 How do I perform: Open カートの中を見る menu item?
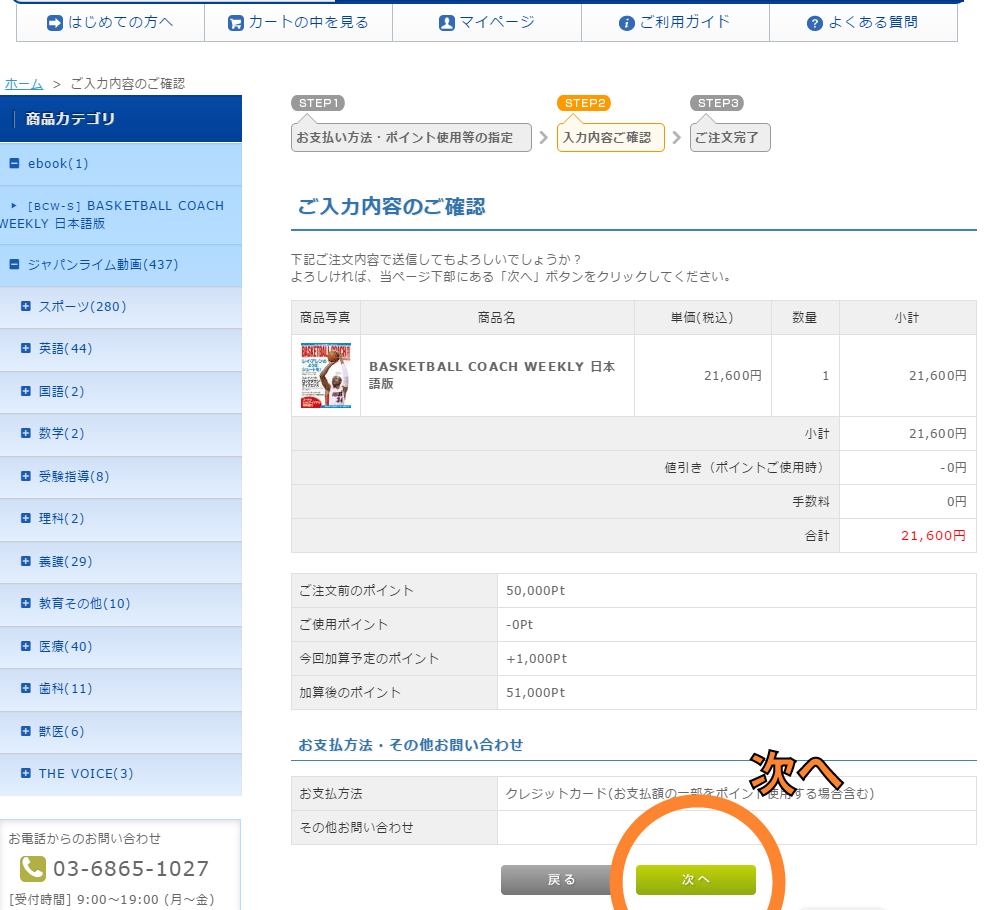tap(299, 23)
